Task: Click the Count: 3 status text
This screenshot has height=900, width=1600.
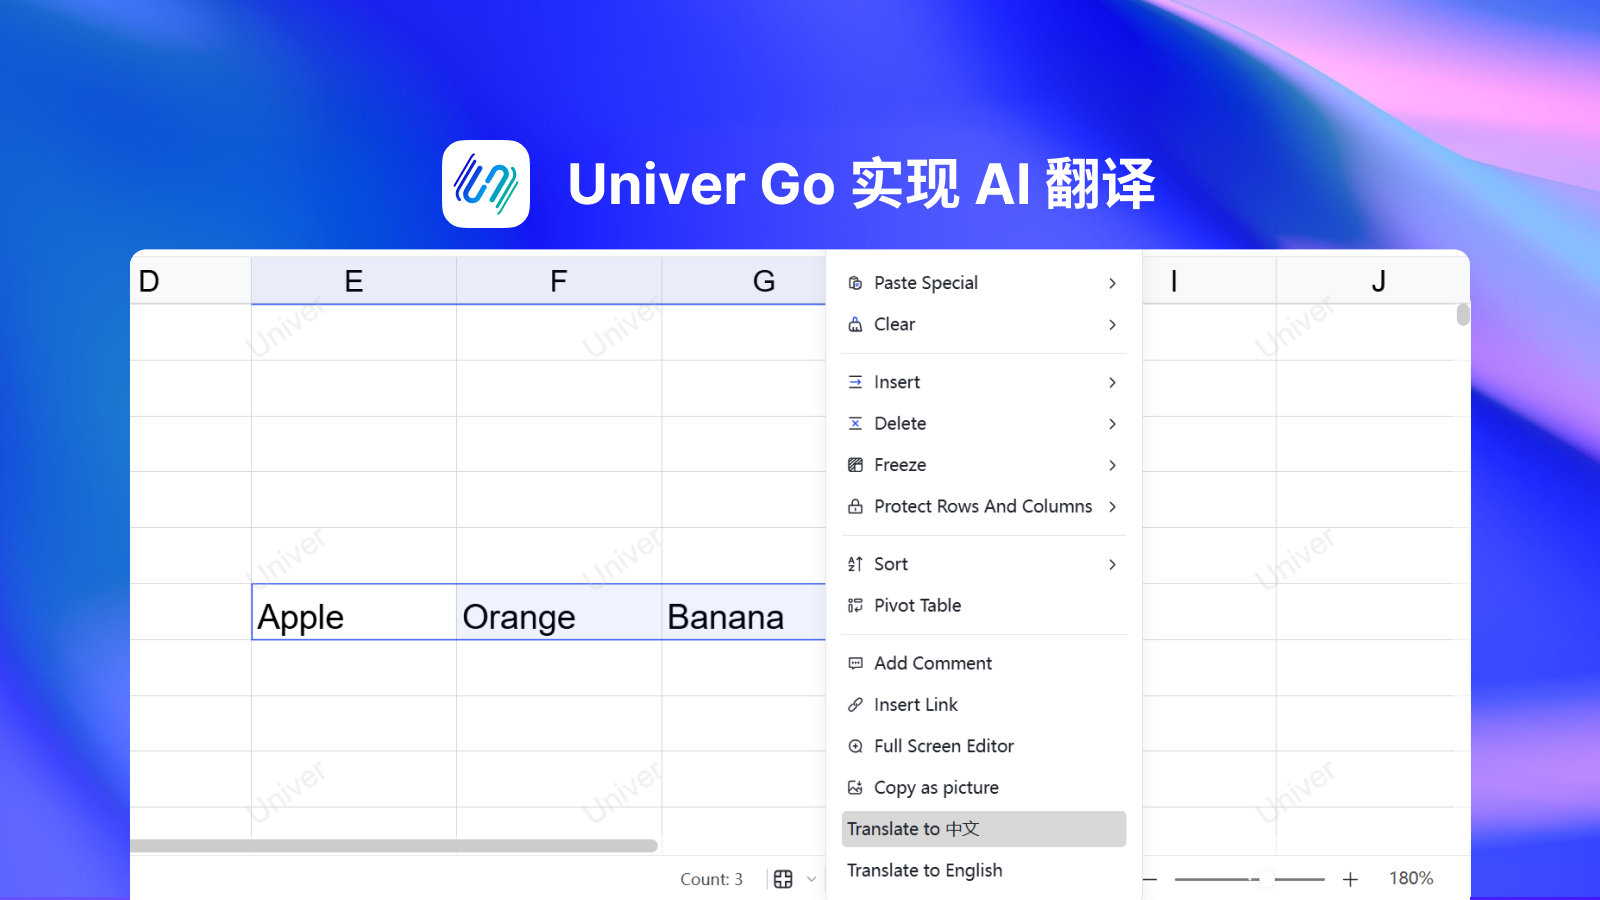Action: pyautogui.click(x=711, y=879)
